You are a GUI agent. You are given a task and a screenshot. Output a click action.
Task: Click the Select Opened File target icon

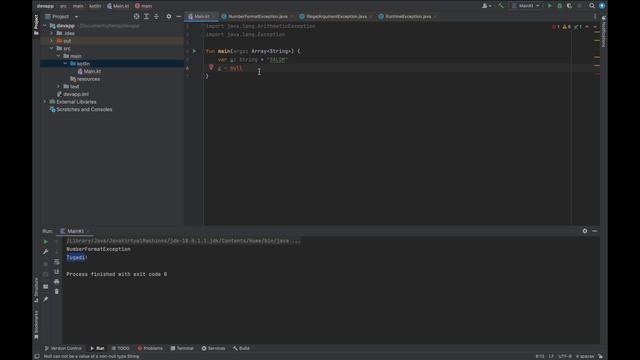pos(136,16)
